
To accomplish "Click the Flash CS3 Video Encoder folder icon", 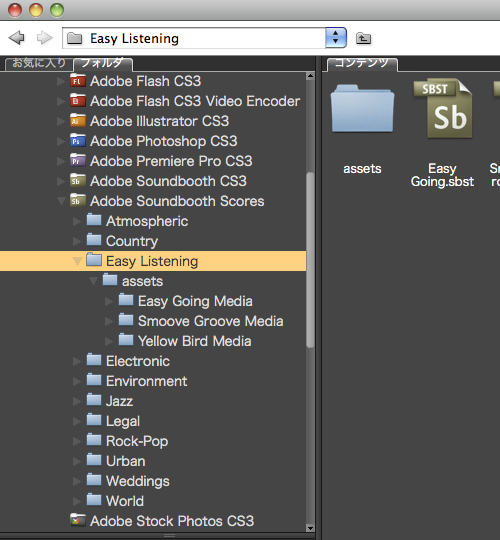I will point(77,101).
